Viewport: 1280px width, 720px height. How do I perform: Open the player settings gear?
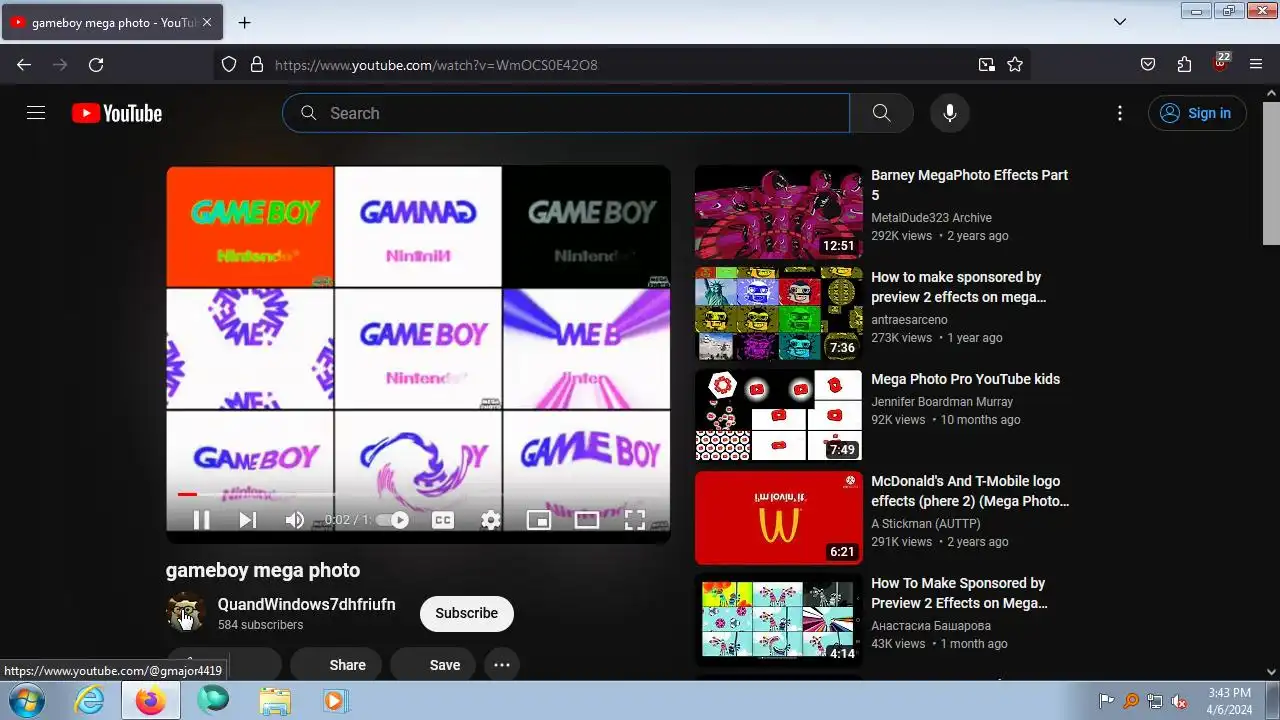pos(490,520)
